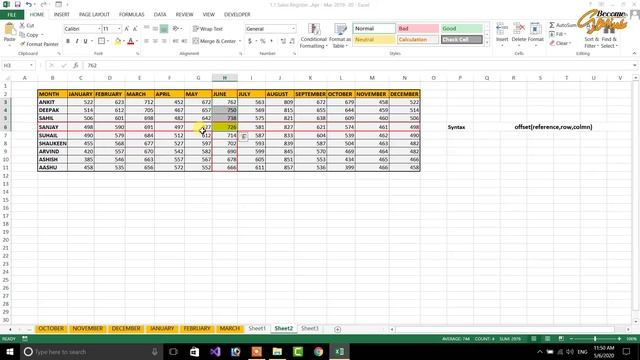Apply the Normal cell style
Screen dimensions: 640x360
374,29
